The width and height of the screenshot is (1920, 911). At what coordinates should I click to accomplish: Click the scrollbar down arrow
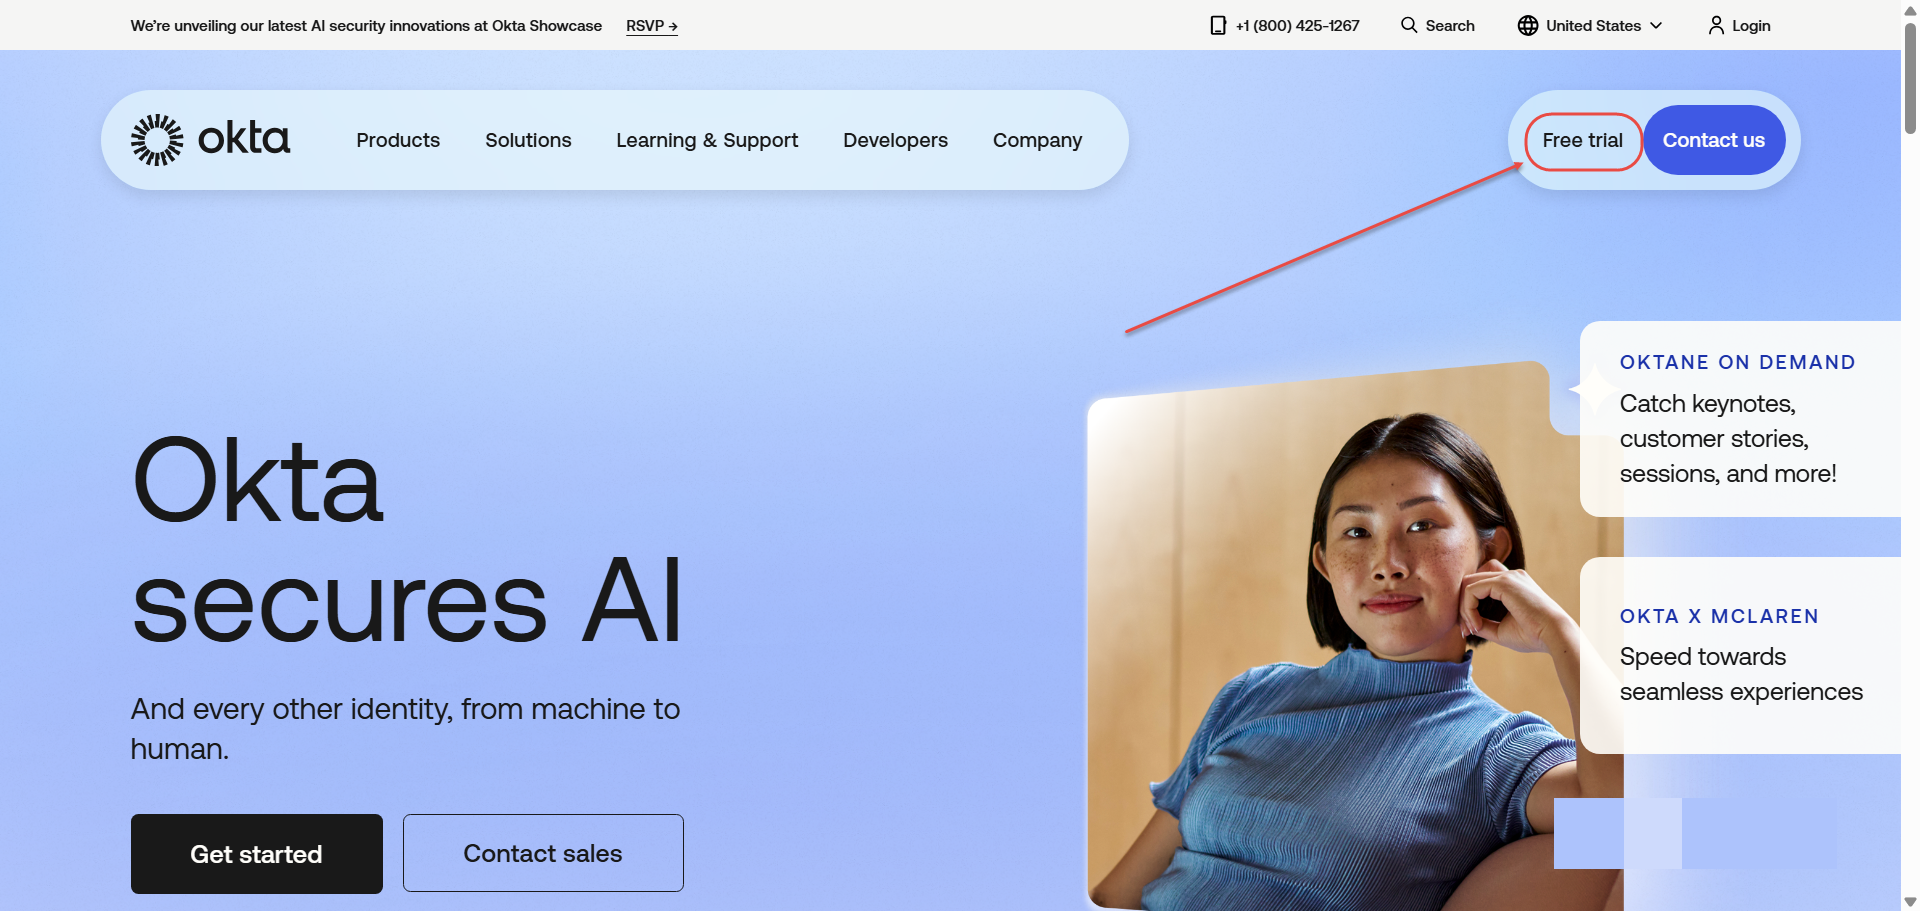[1910, 902]
